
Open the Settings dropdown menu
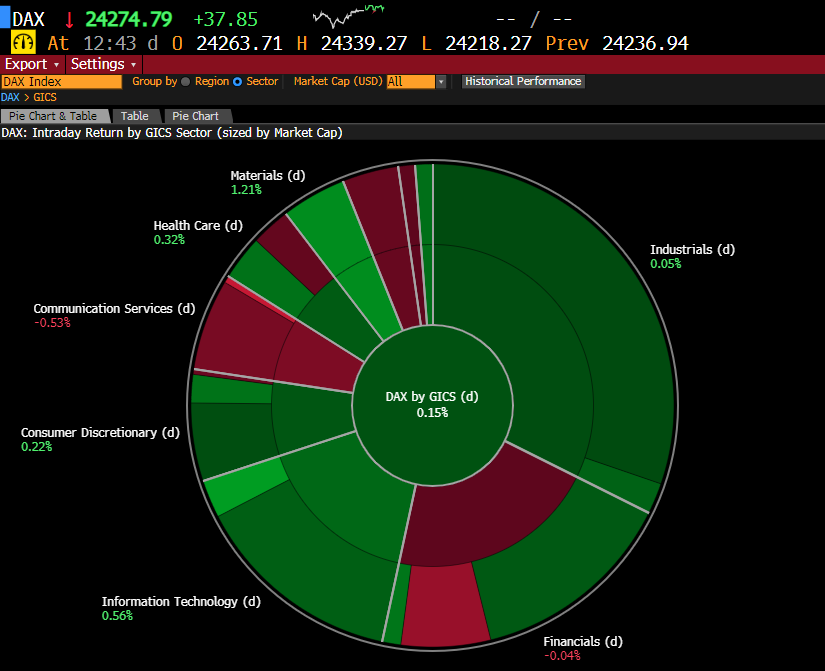point(104,64)
